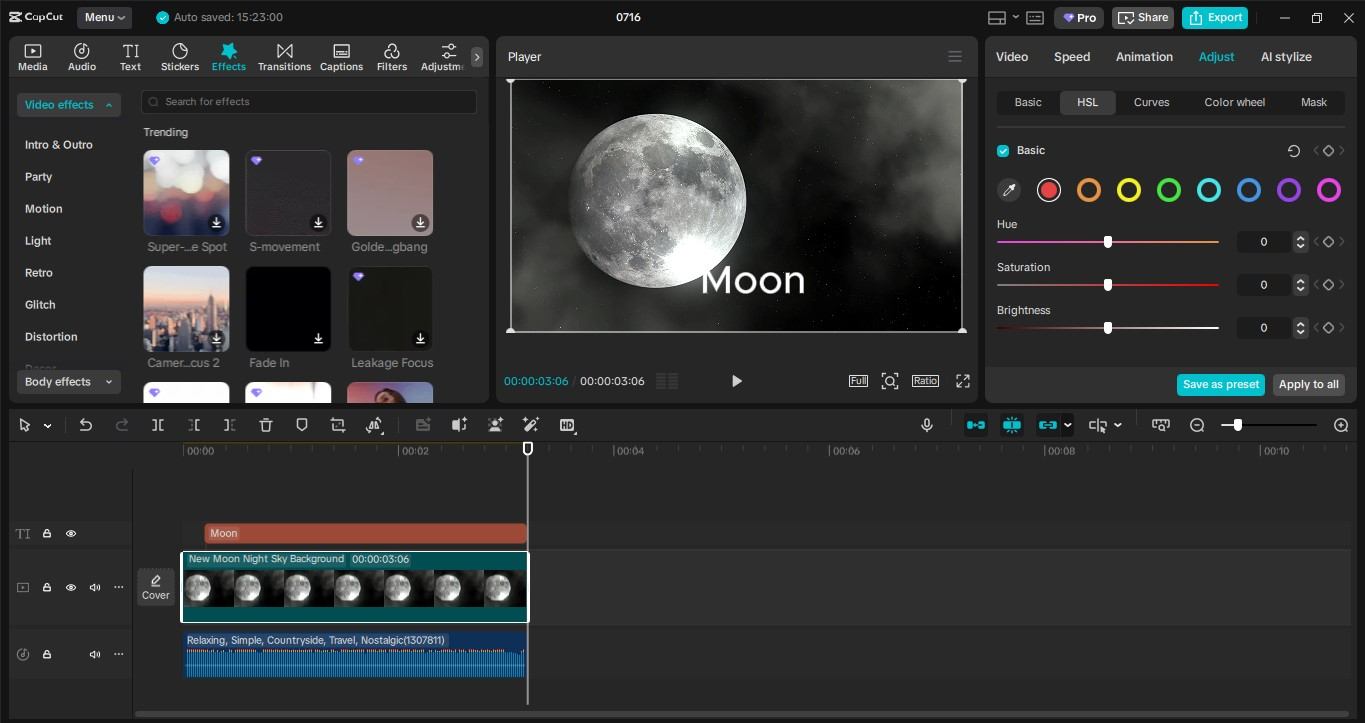Viewport: 1365px width, 723px height.
Task: Lock the text track
Action: coord(47,534)
